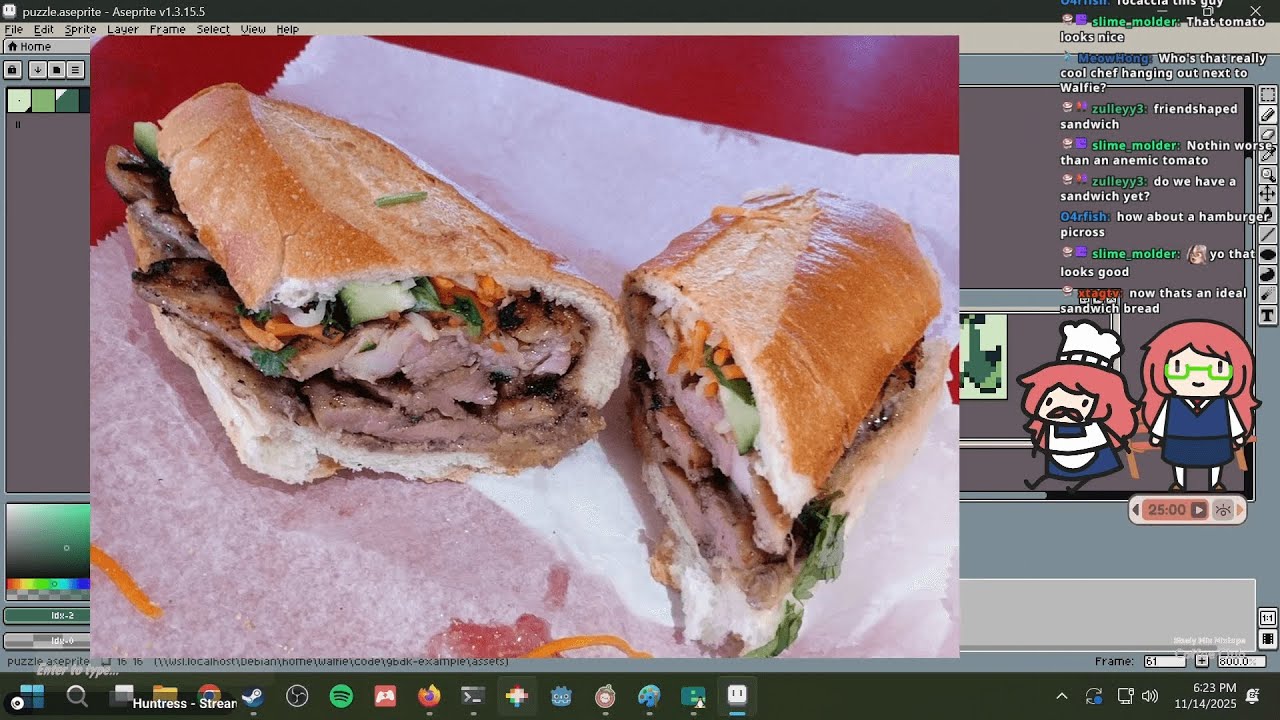Image resolution: width=1280 pixels, height=720 pixels.
Task: Click the plus button beside frame field
Action: coord(1202,661)
